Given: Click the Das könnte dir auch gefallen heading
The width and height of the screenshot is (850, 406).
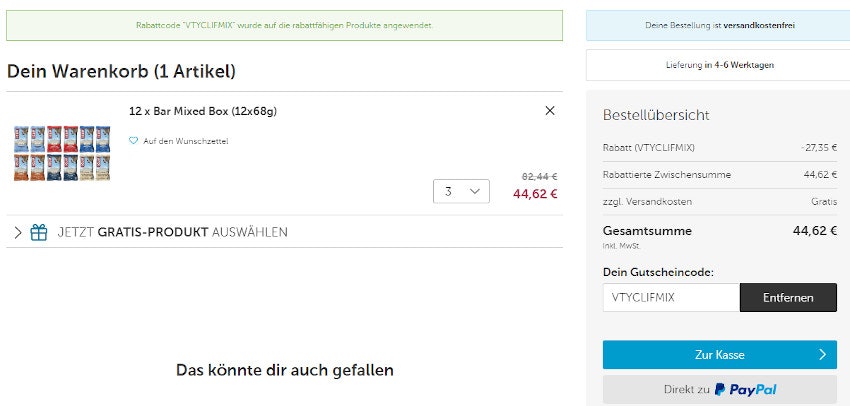Looking at the screenshot, I should pyautogui.click(x=284, y=370).
